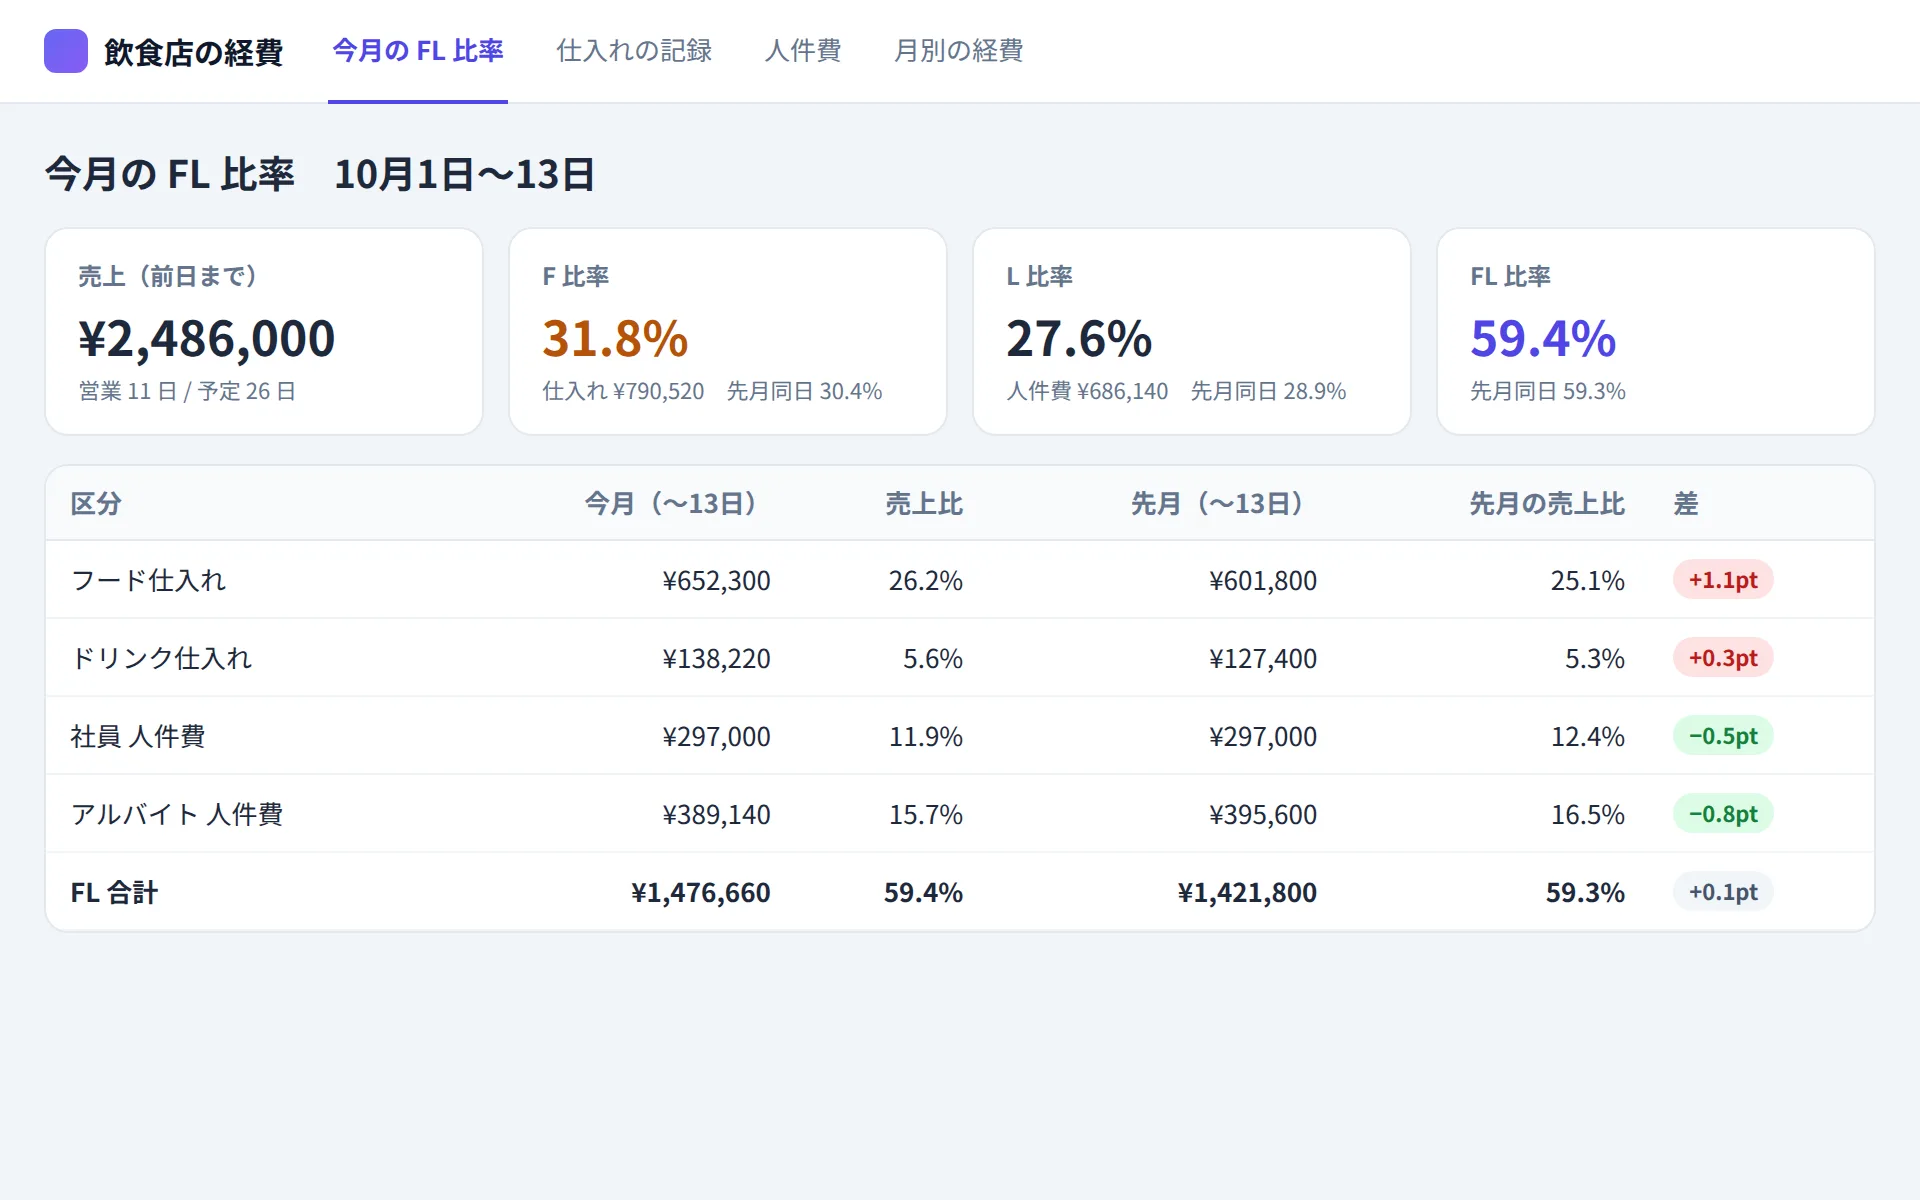Click last month's amount ¥395,600
Viewport: 1920px width, 1200px height.
point(1263,814)
